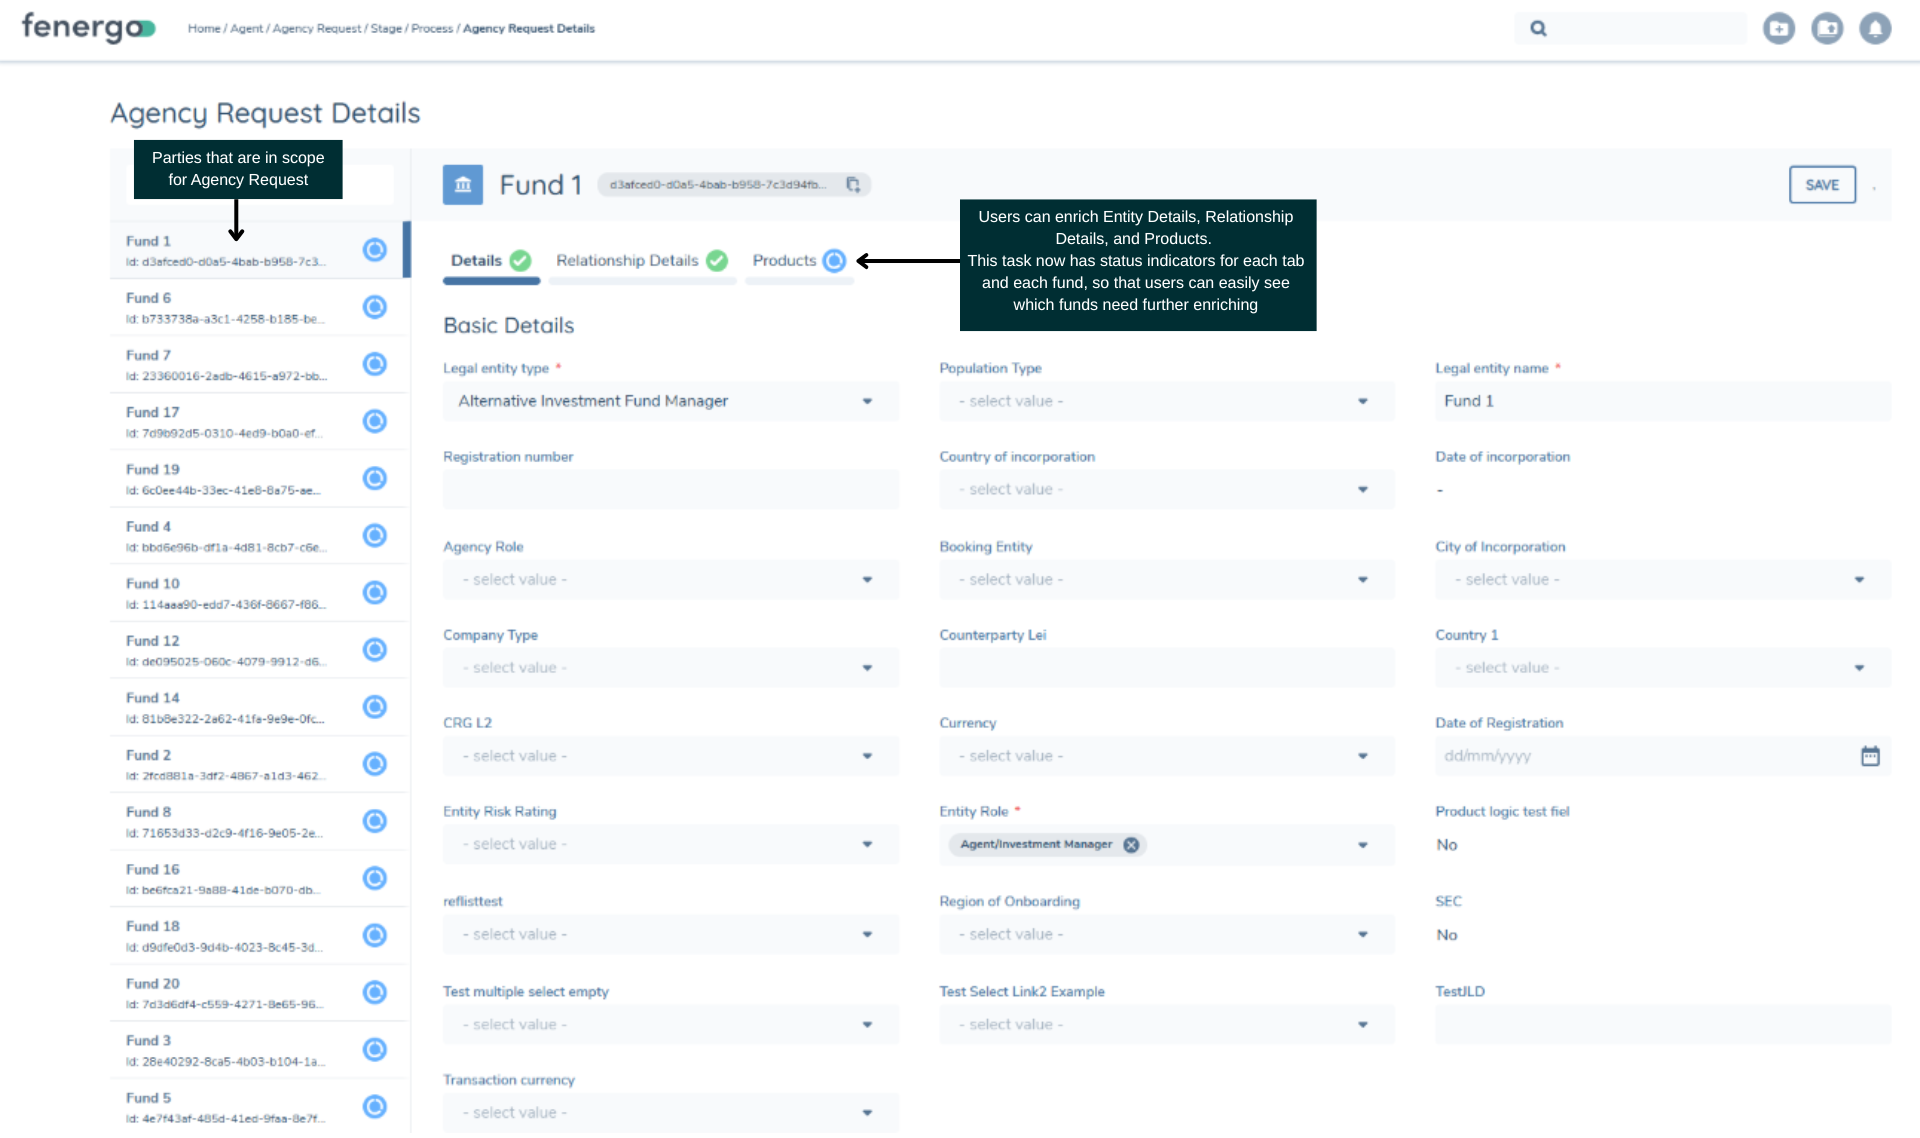Click the bank icon beside Fund 1 heading
This screenshot has width=1920, height=1138.
(462, 184)
